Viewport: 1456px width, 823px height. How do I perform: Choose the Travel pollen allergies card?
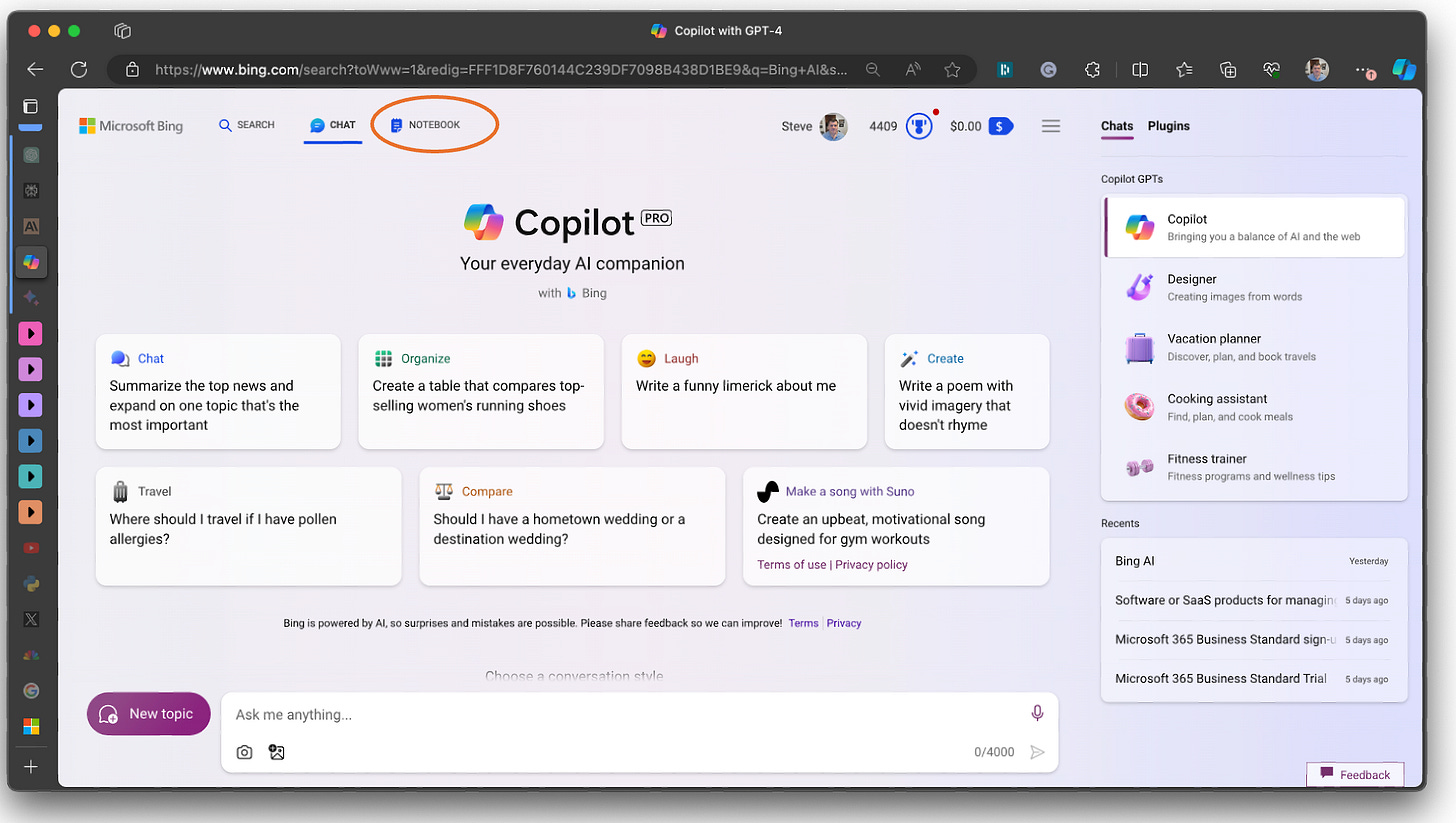pyautogui.click(x=249, y=526)
